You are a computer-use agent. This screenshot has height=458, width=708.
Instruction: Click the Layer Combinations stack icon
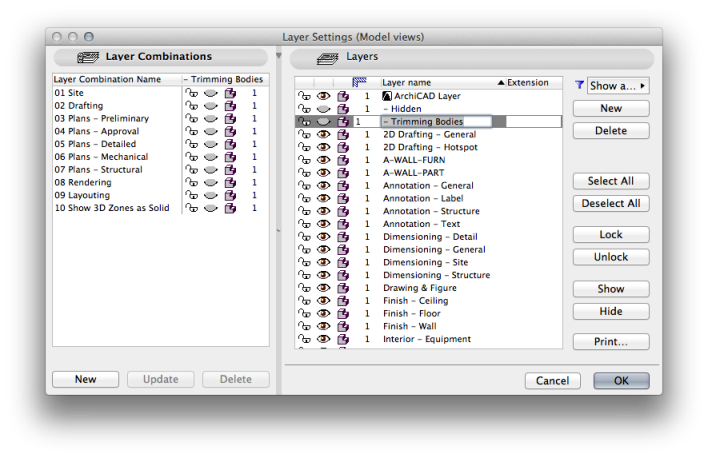[88, 57]
